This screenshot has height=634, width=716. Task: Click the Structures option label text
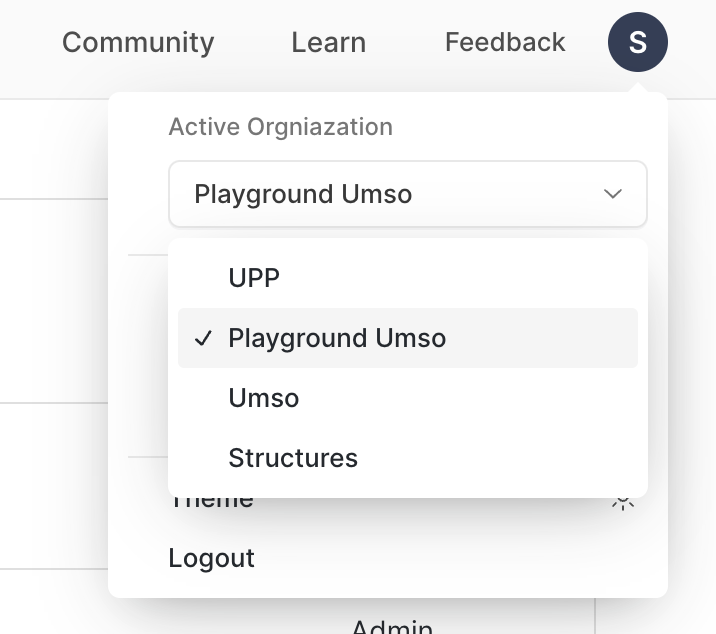point(293,458)
